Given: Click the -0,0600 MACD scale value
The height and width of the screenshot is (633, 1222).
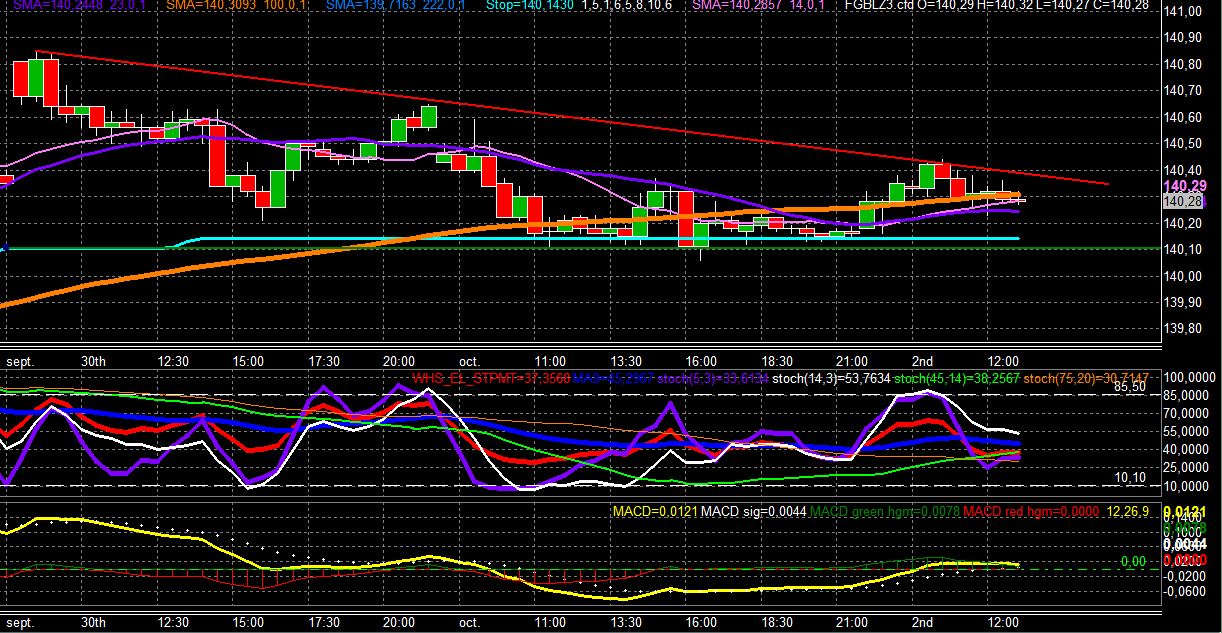Looking at the screenshot, I should pyautogui.click(x=1184, y=591).
